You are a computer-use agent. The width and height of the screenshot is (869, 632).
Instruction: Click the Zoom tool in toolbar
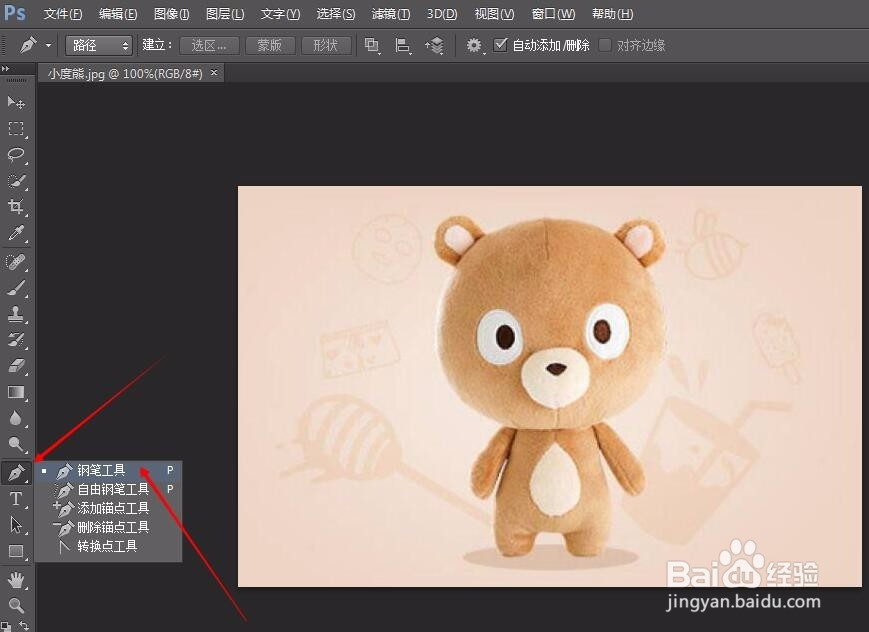(16, 605)
